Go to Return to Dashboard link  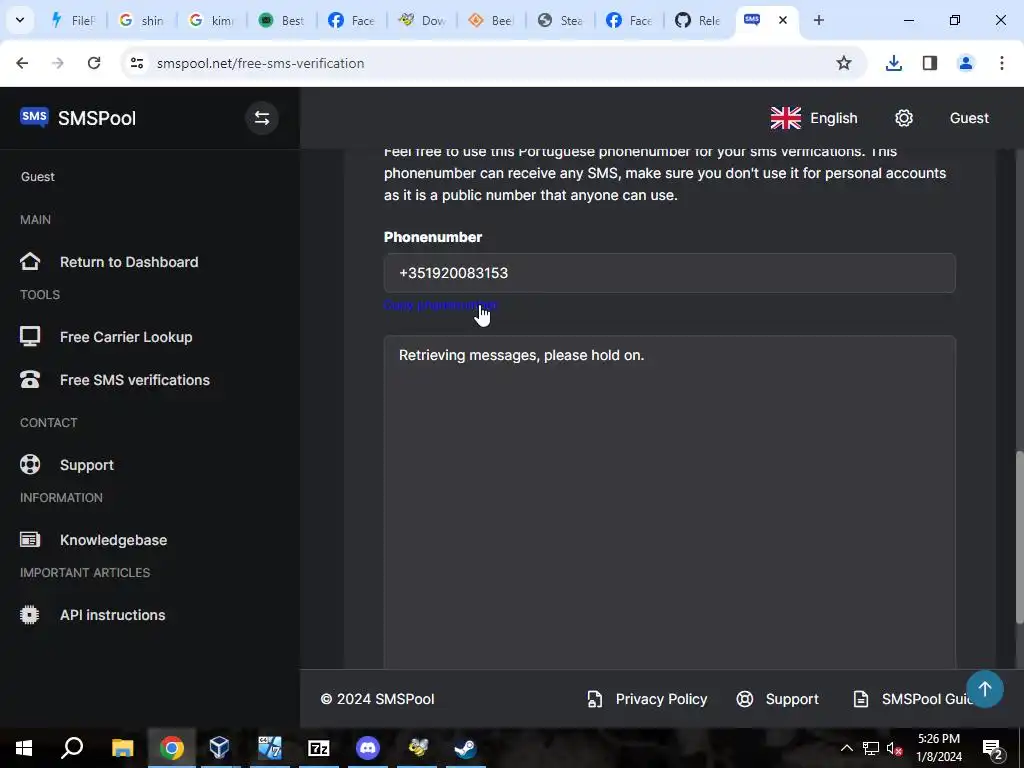pos(129,262)
